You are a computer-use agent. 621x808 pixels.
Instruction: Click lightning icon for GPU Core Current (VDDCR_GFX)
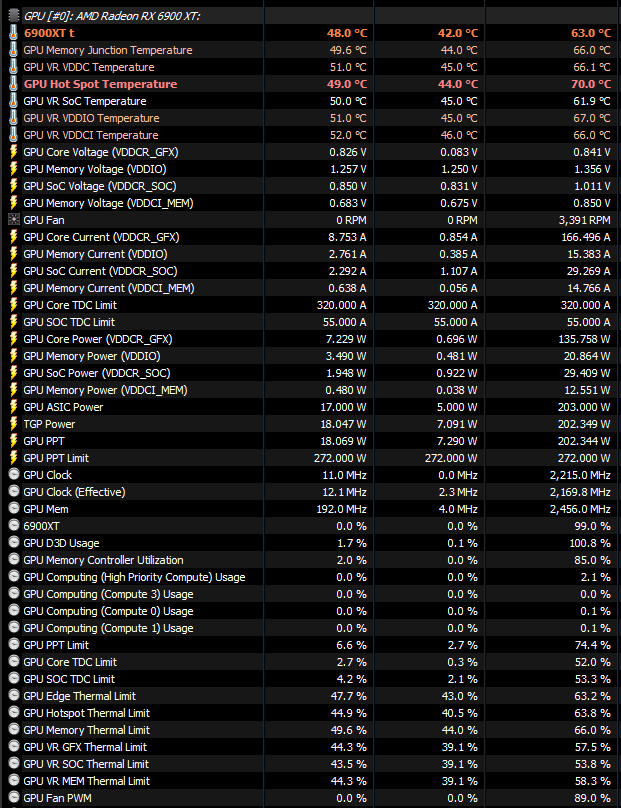pos(14,237)
